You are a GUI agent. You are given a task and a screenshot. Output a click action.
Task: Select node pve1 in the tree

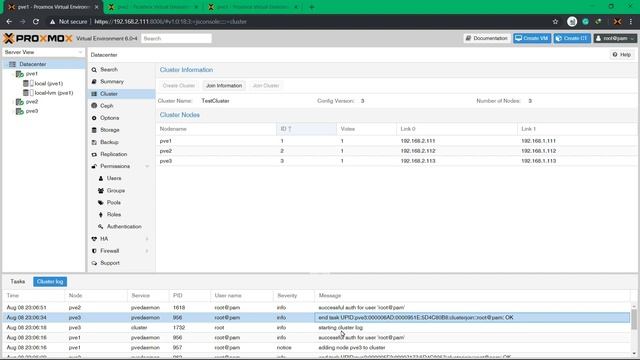31,74
